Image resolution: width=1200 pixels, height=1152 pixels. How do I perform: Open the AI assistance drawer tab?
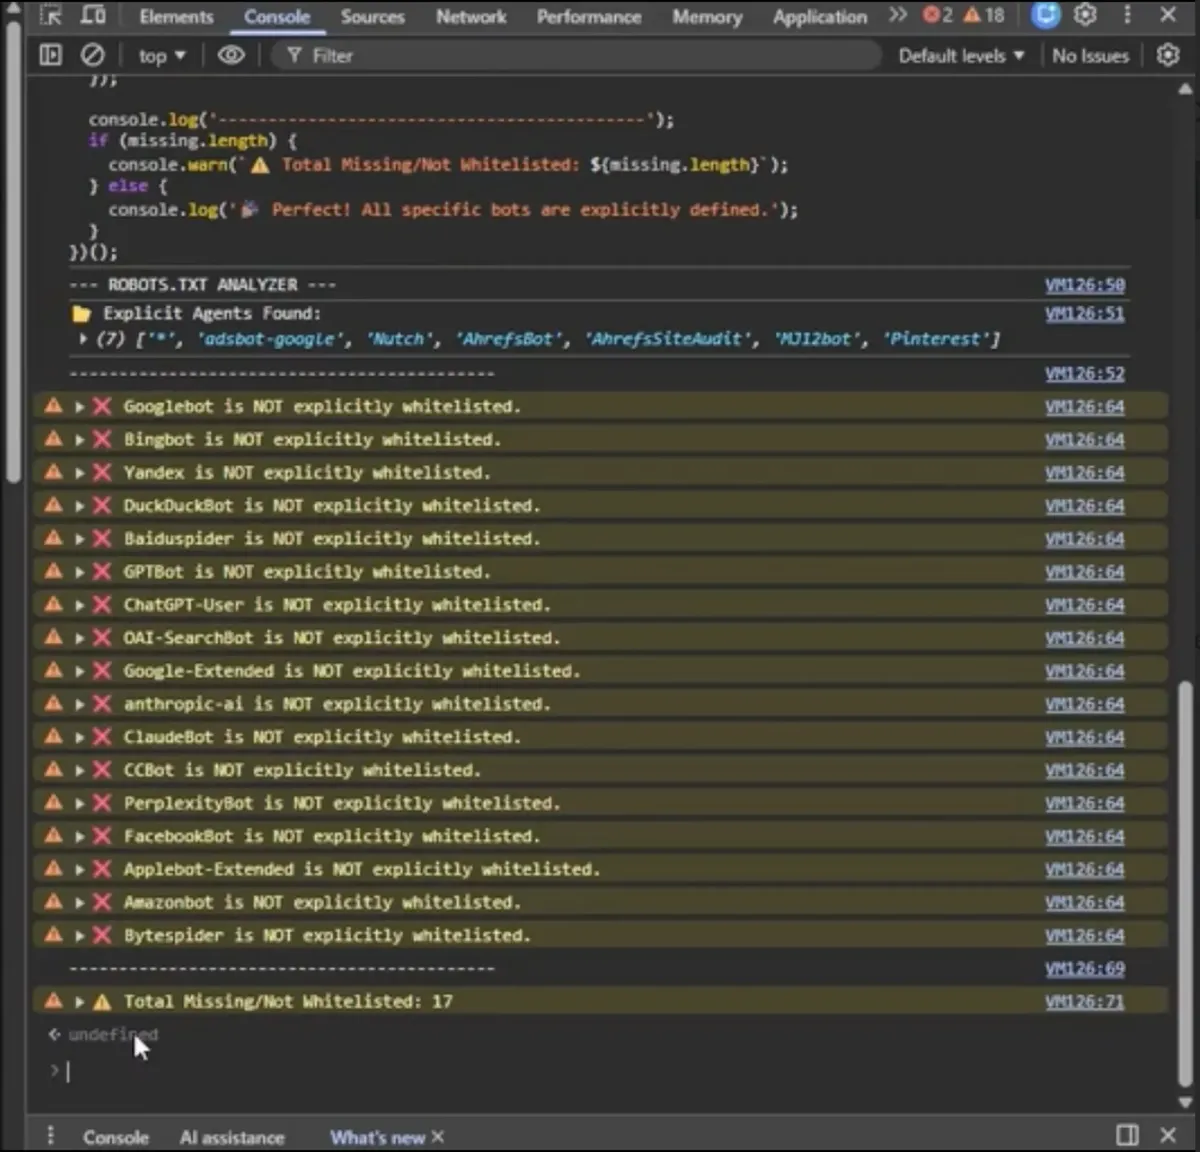tap(232, 1137)
